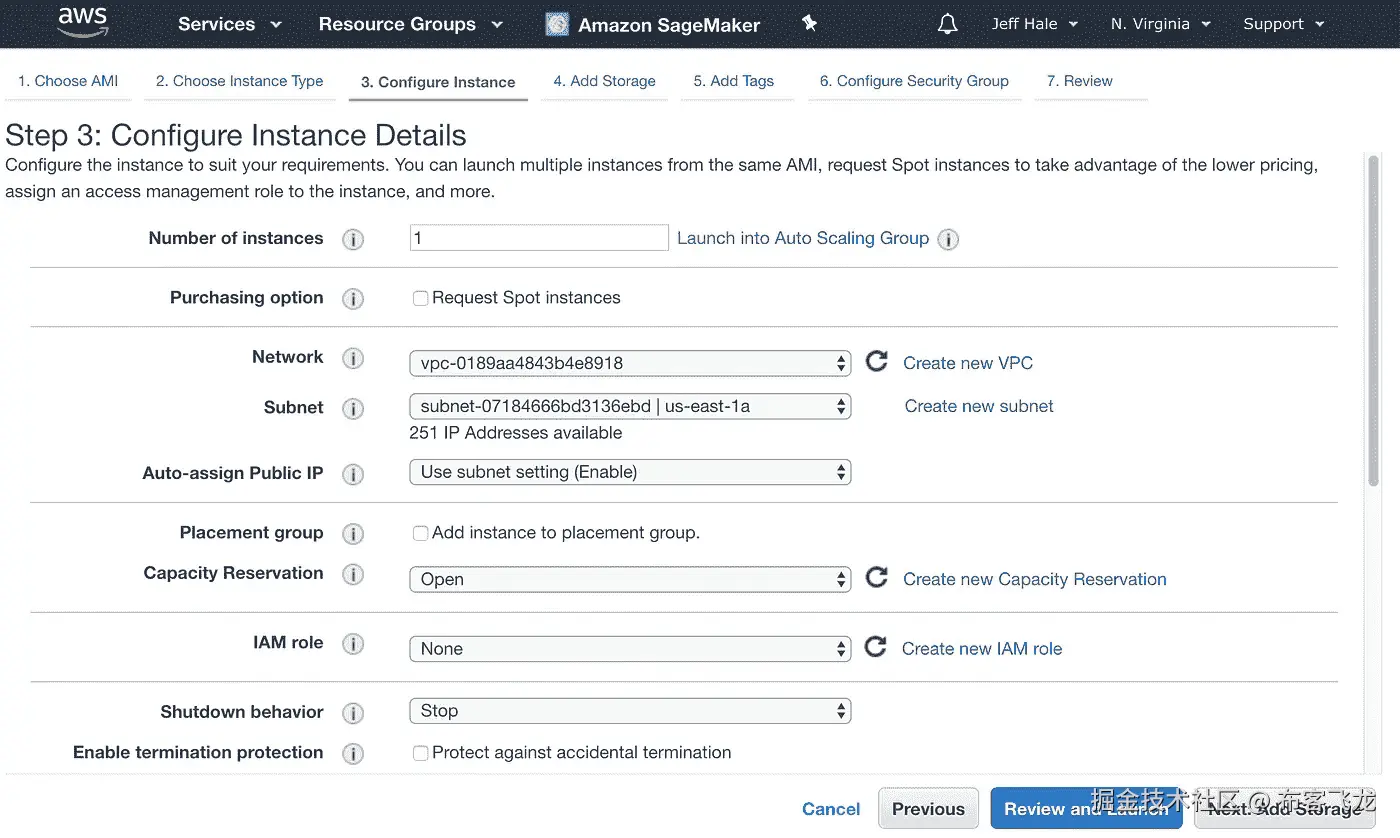
Task: Open the Services menu
Action: (x=229, y=24)
